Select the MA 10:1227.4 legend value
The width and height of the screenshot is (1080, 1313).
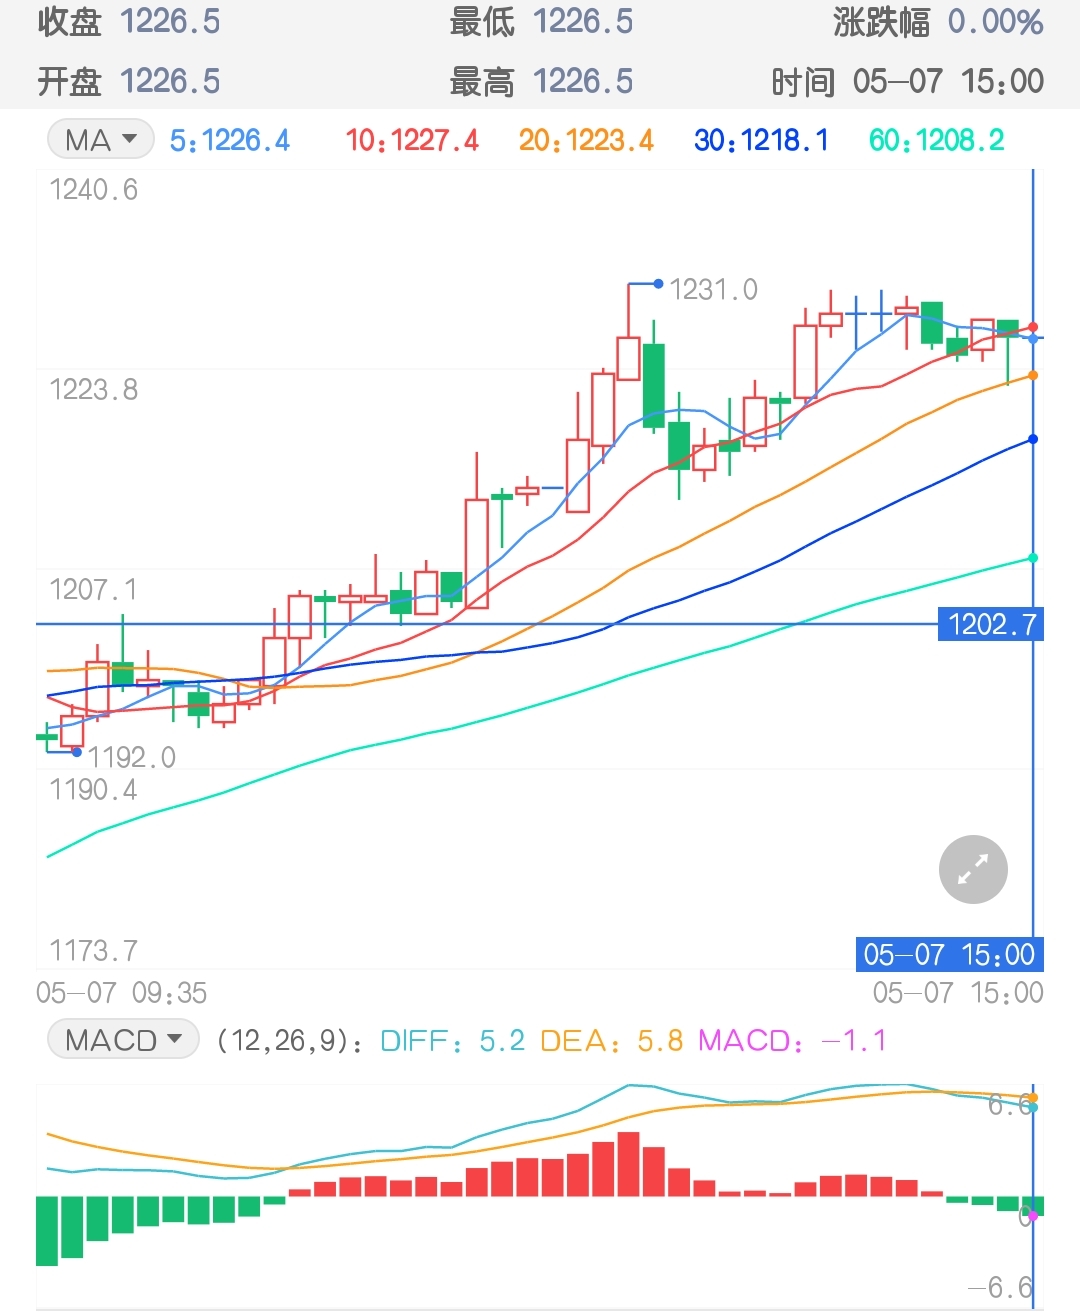412,140
